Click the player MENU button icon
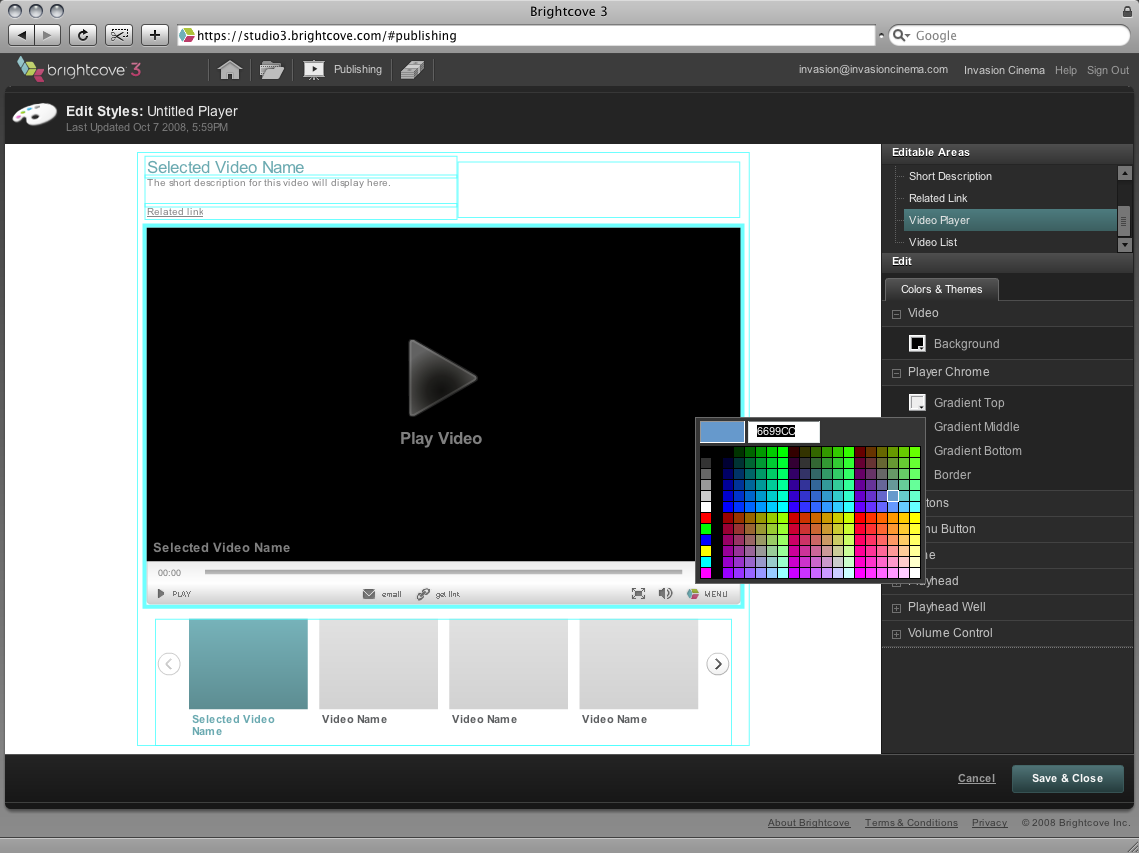The image size is (1139, 853). [x=693, y=594]
